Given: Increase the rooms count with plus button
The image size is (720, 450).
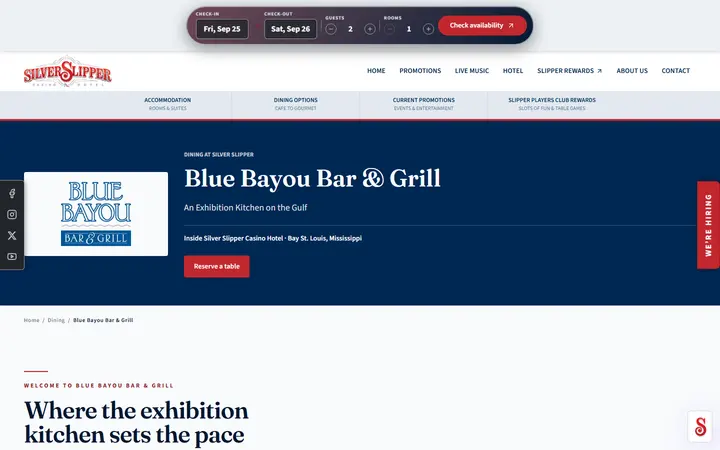Looking at the screenshot, I should click(x=428, y=29).
